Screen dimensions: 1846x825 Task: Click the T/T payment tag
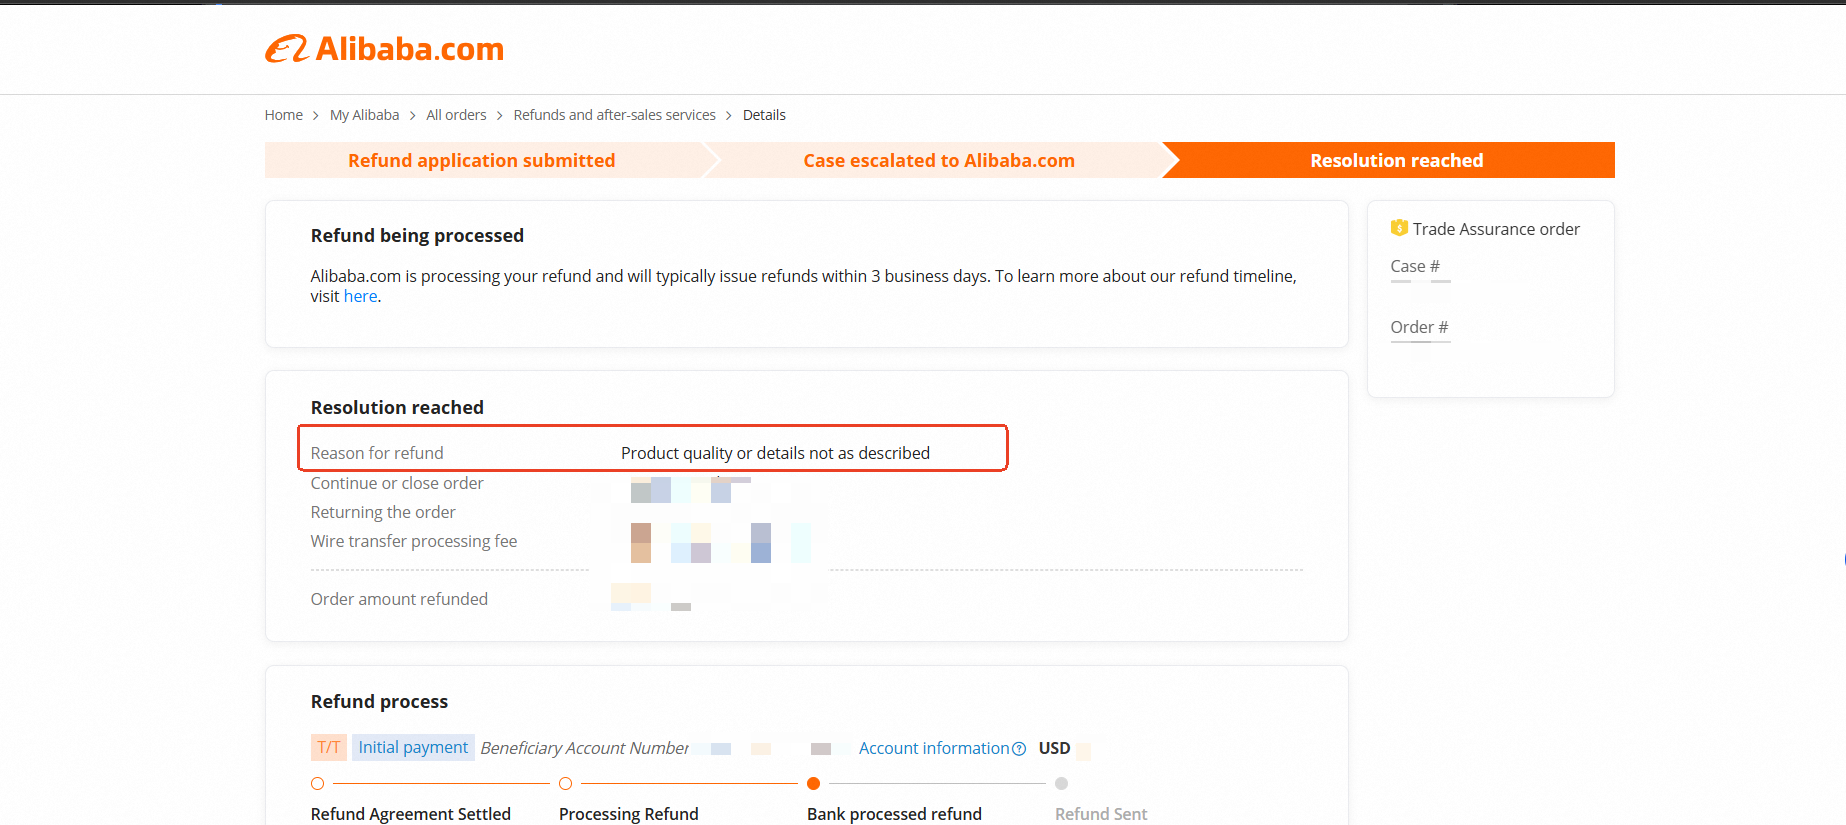pyautogui.click(x=328, y=747)
